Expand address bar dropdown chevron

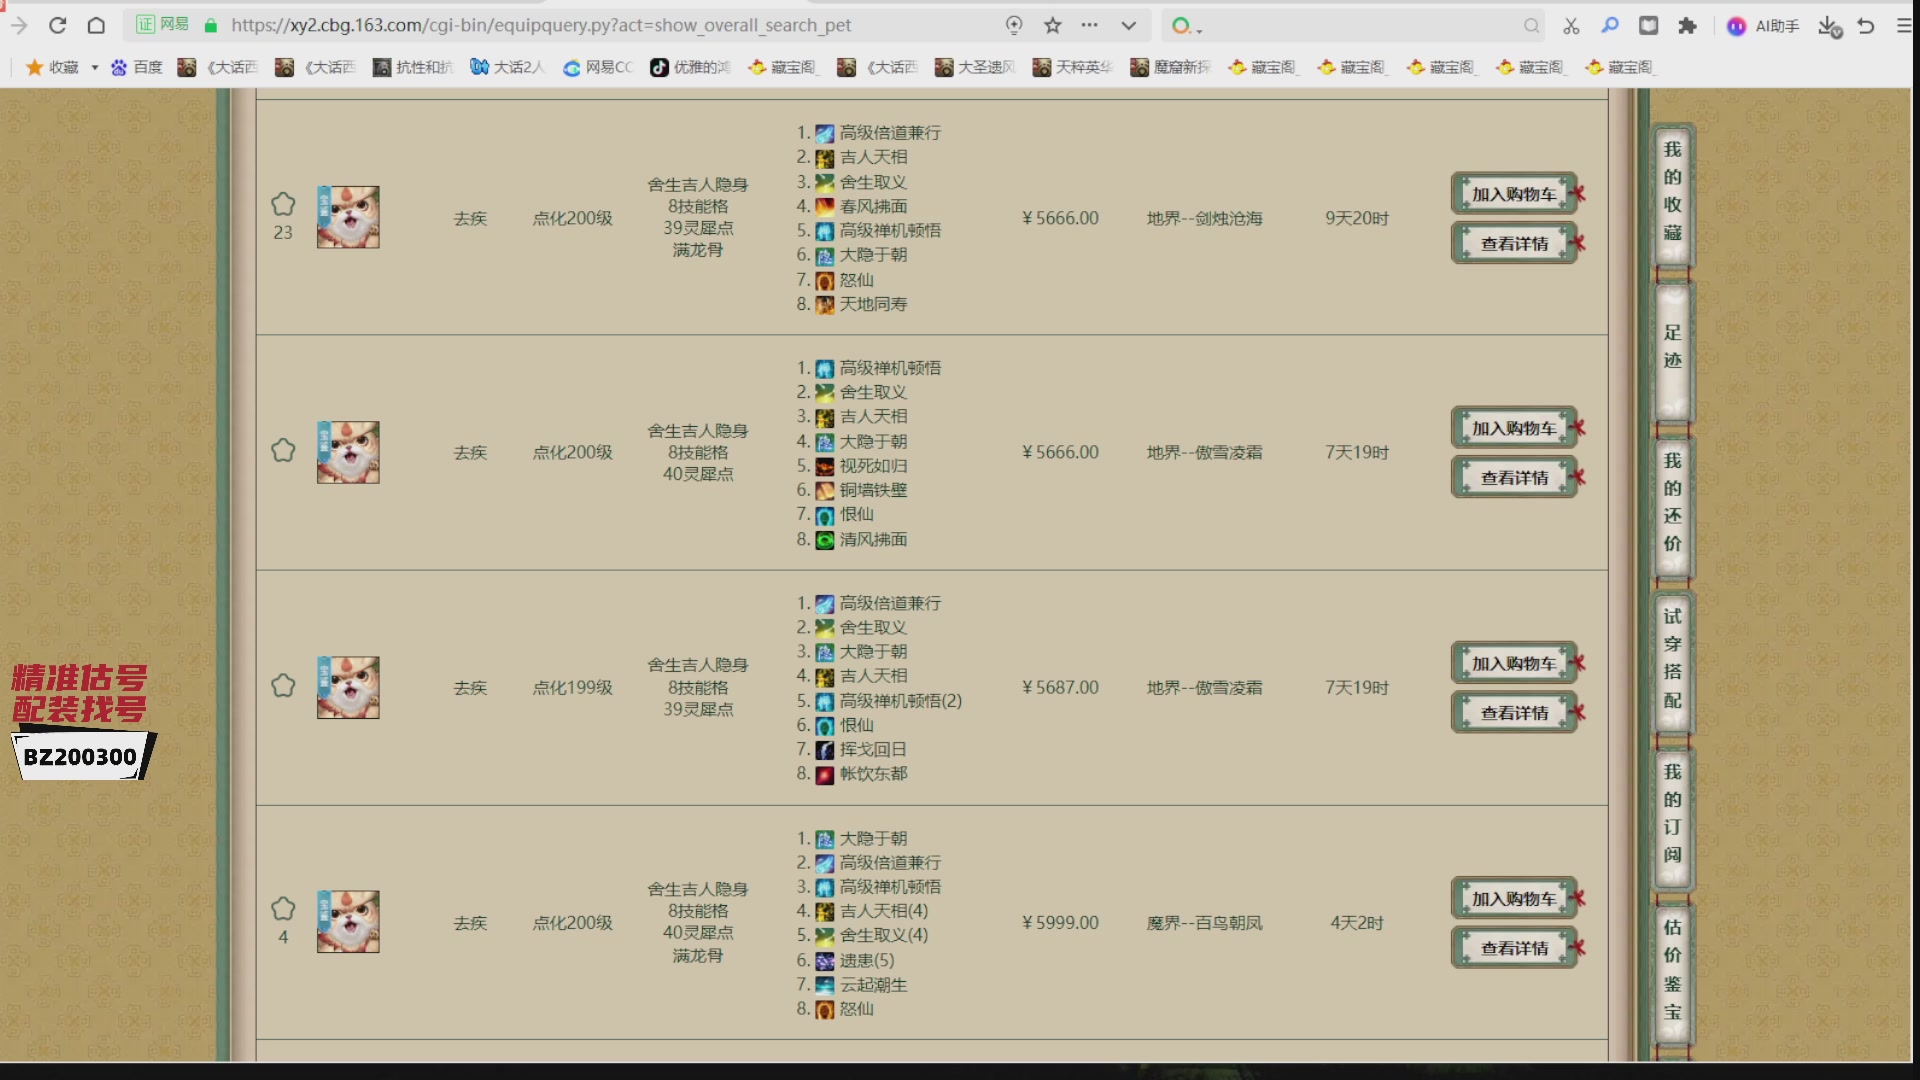coord(1128,25)
